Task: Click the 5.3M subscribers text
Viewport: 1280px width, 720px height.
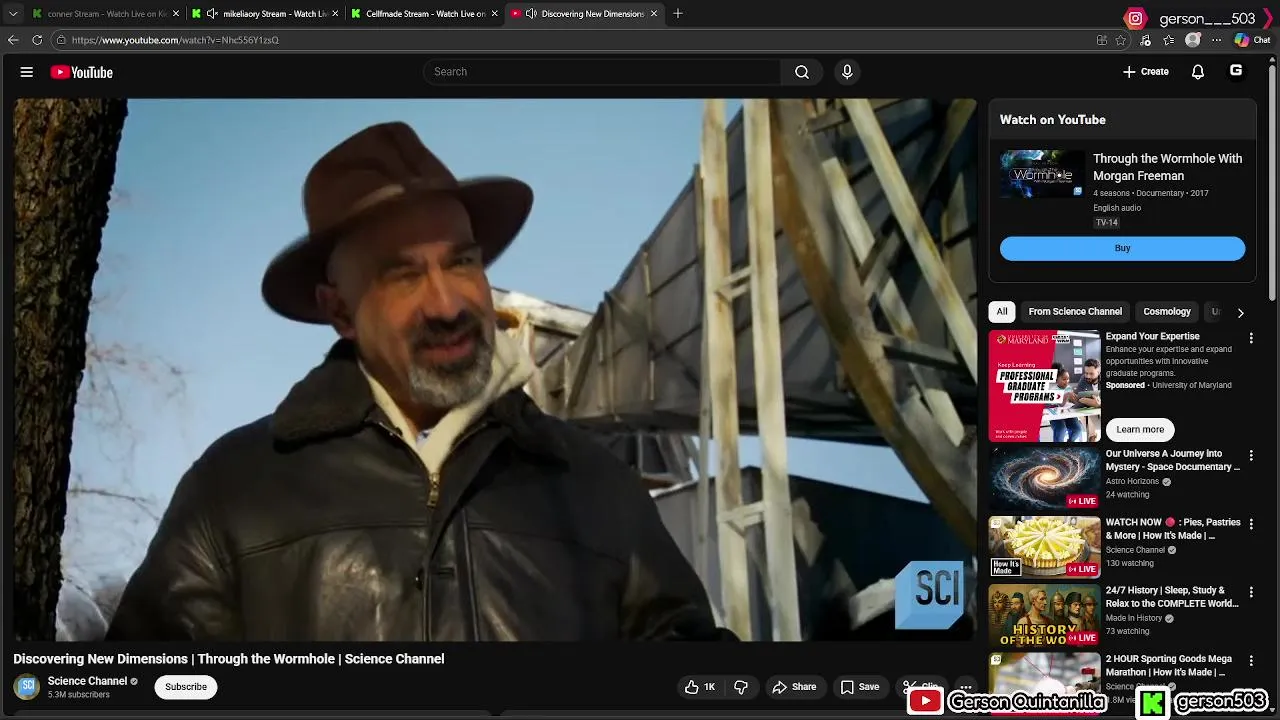Action: click(x=79, y=695)
